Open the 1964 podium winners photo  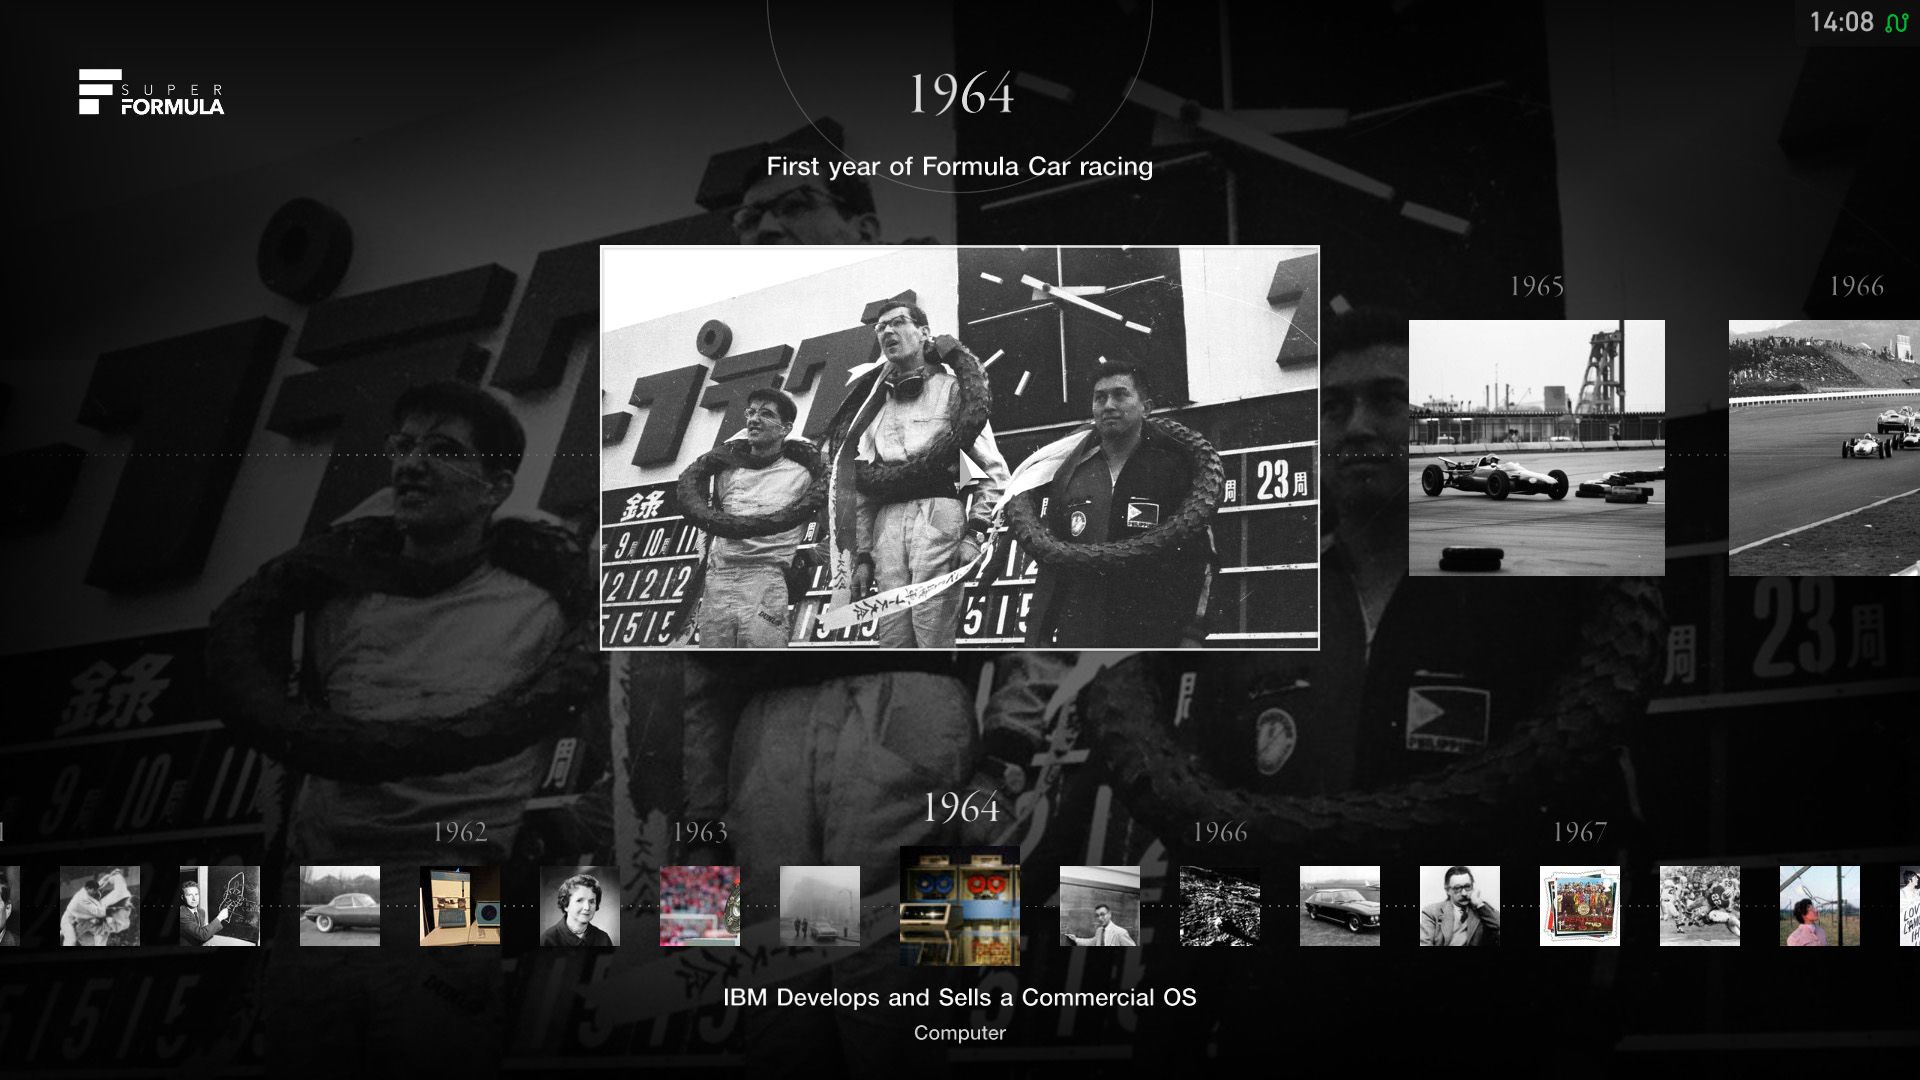tap(960, 448)
